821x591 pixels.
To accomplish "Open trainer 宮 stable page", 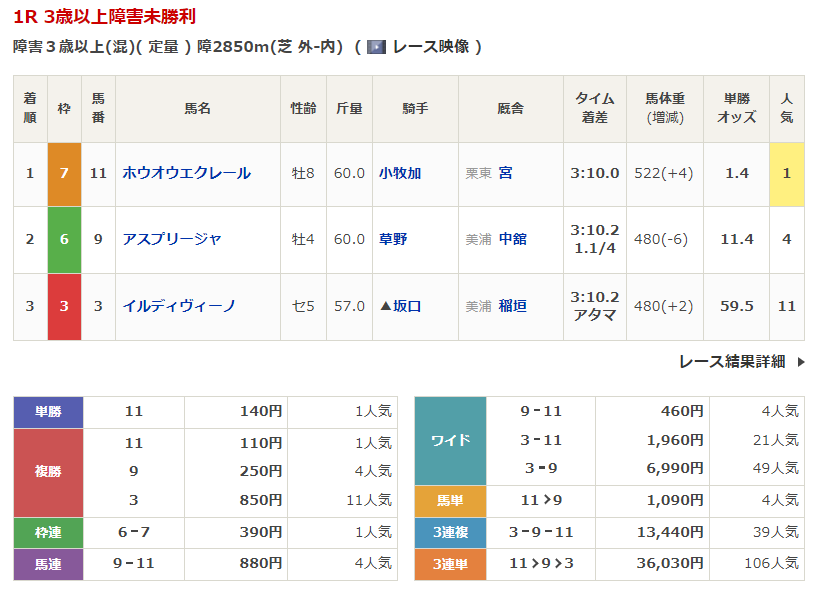I will [505, 173].
